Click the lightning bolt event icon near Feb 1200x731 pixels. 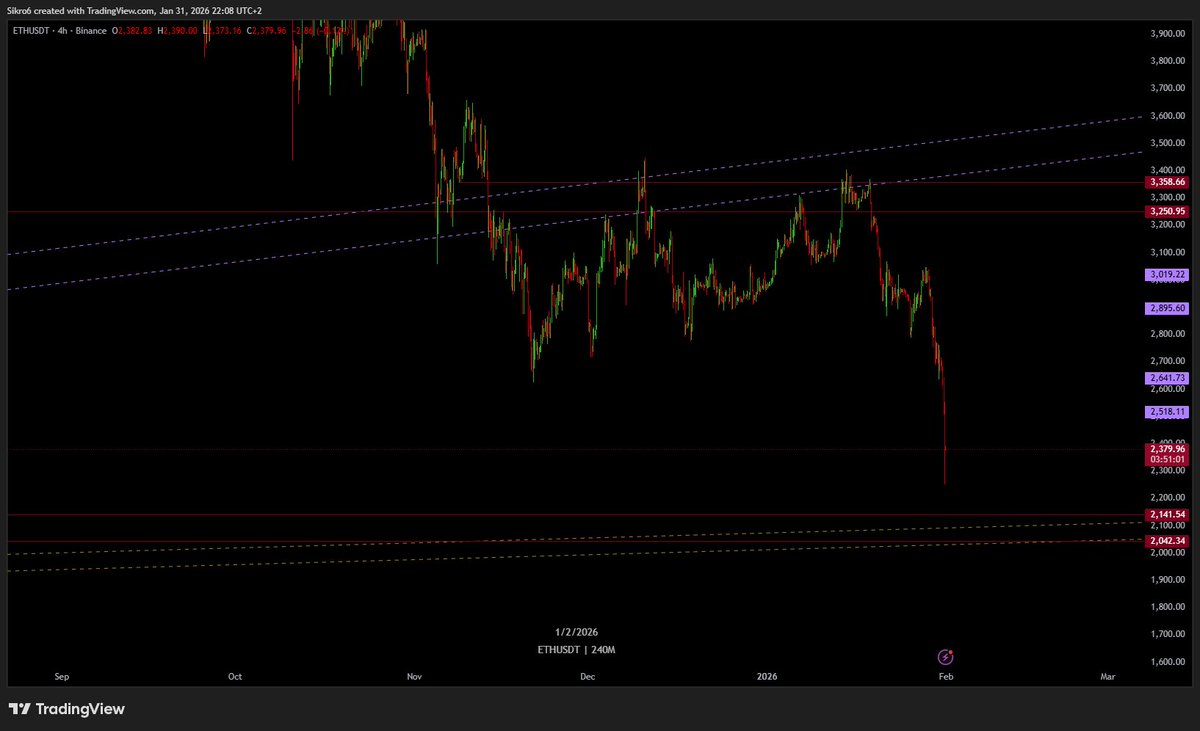945,657
